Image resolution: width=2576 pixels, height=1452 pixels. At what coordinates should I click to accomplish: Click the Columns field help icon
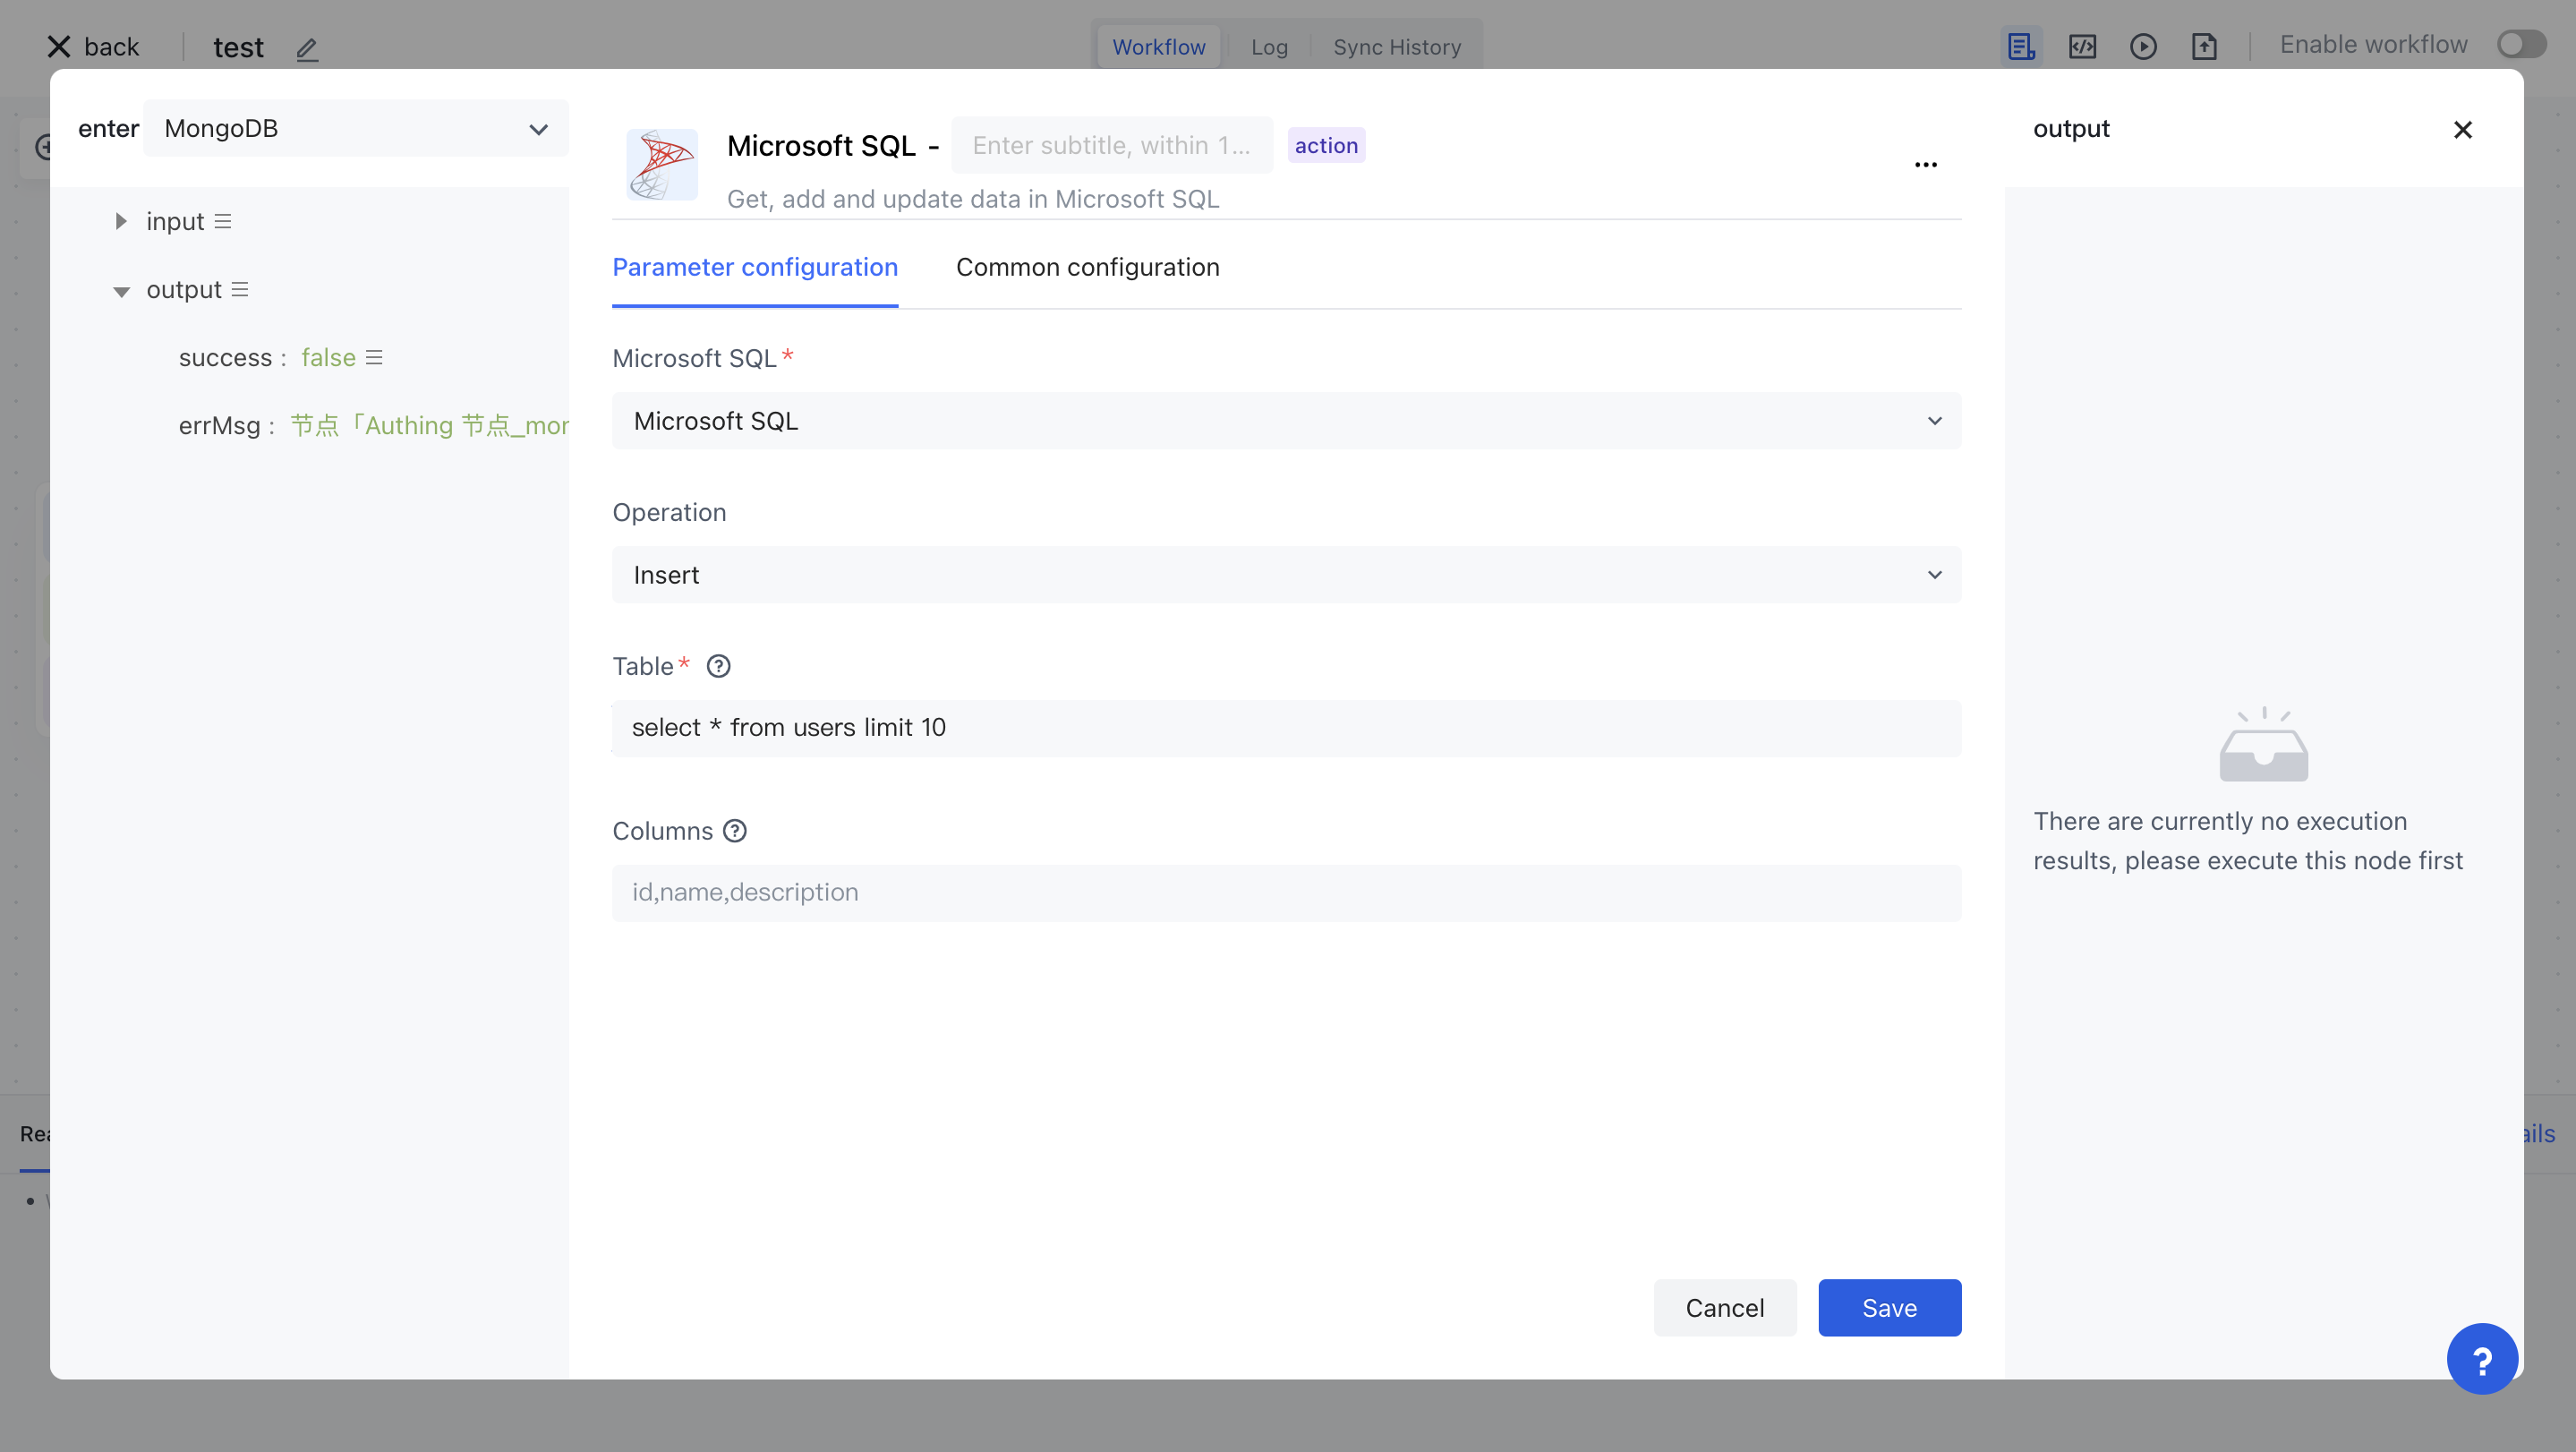[735, 831]
